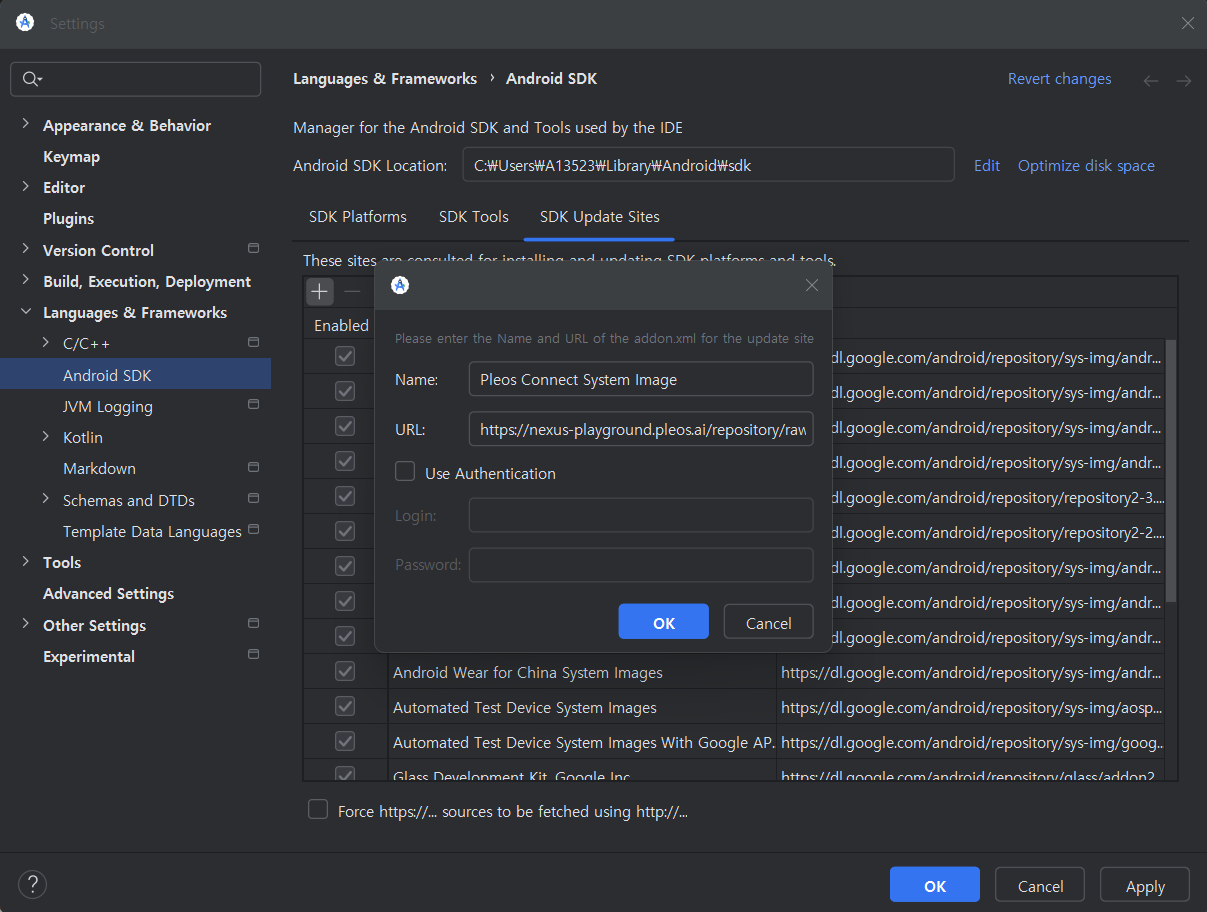The image size is (1207, 912).
Task: Click the help question mark icon
Action: 32,884
